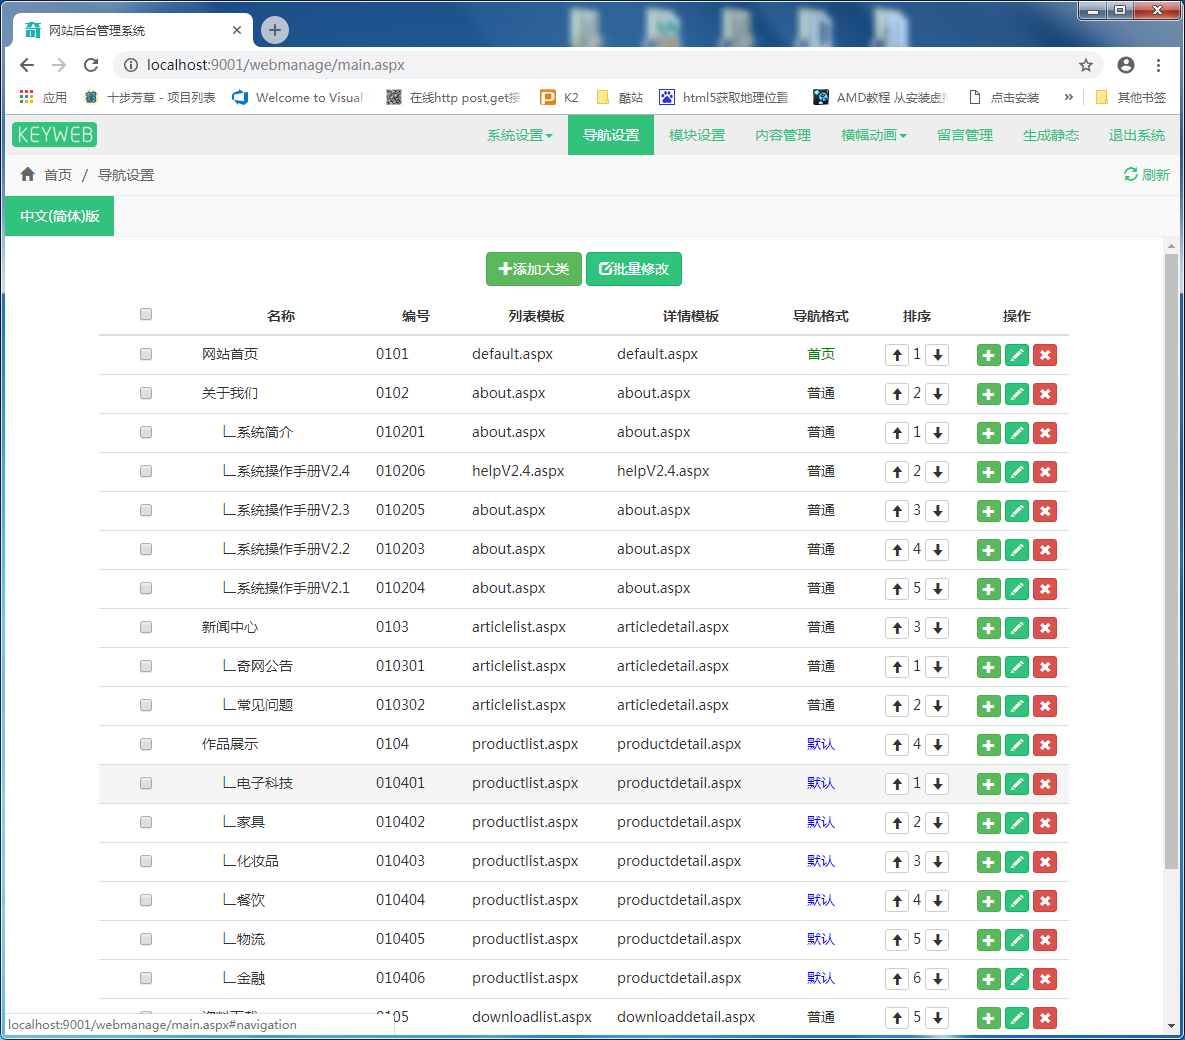Image resolution: width=1185 pixels, height=1040 pixels.
Task: Open the 模块设置 nav item
Action: click(697, 135)
